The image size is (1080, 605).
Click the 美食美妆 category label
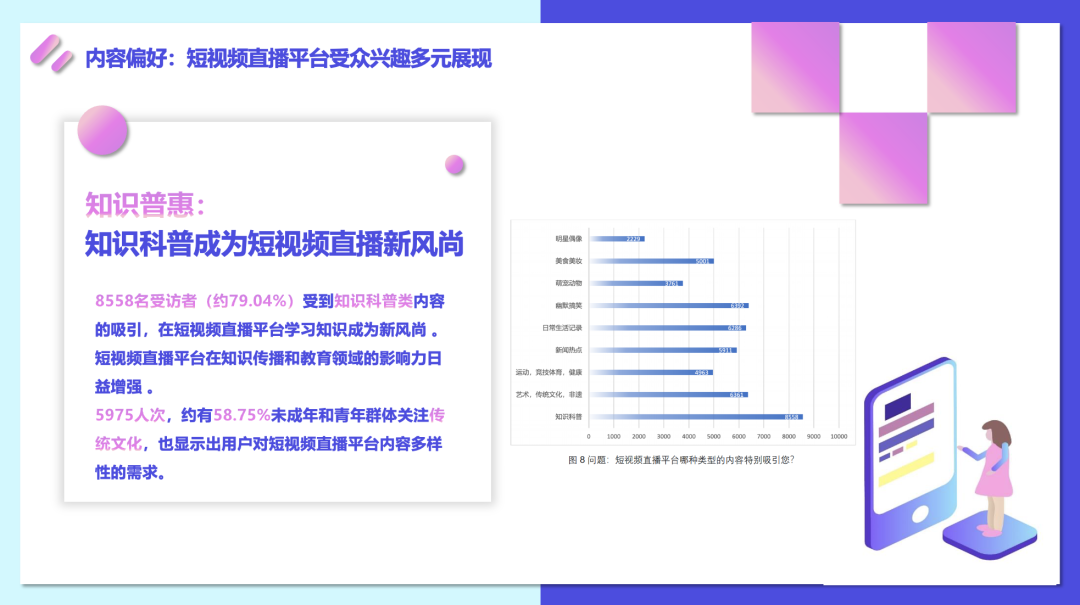pos(568,261)
